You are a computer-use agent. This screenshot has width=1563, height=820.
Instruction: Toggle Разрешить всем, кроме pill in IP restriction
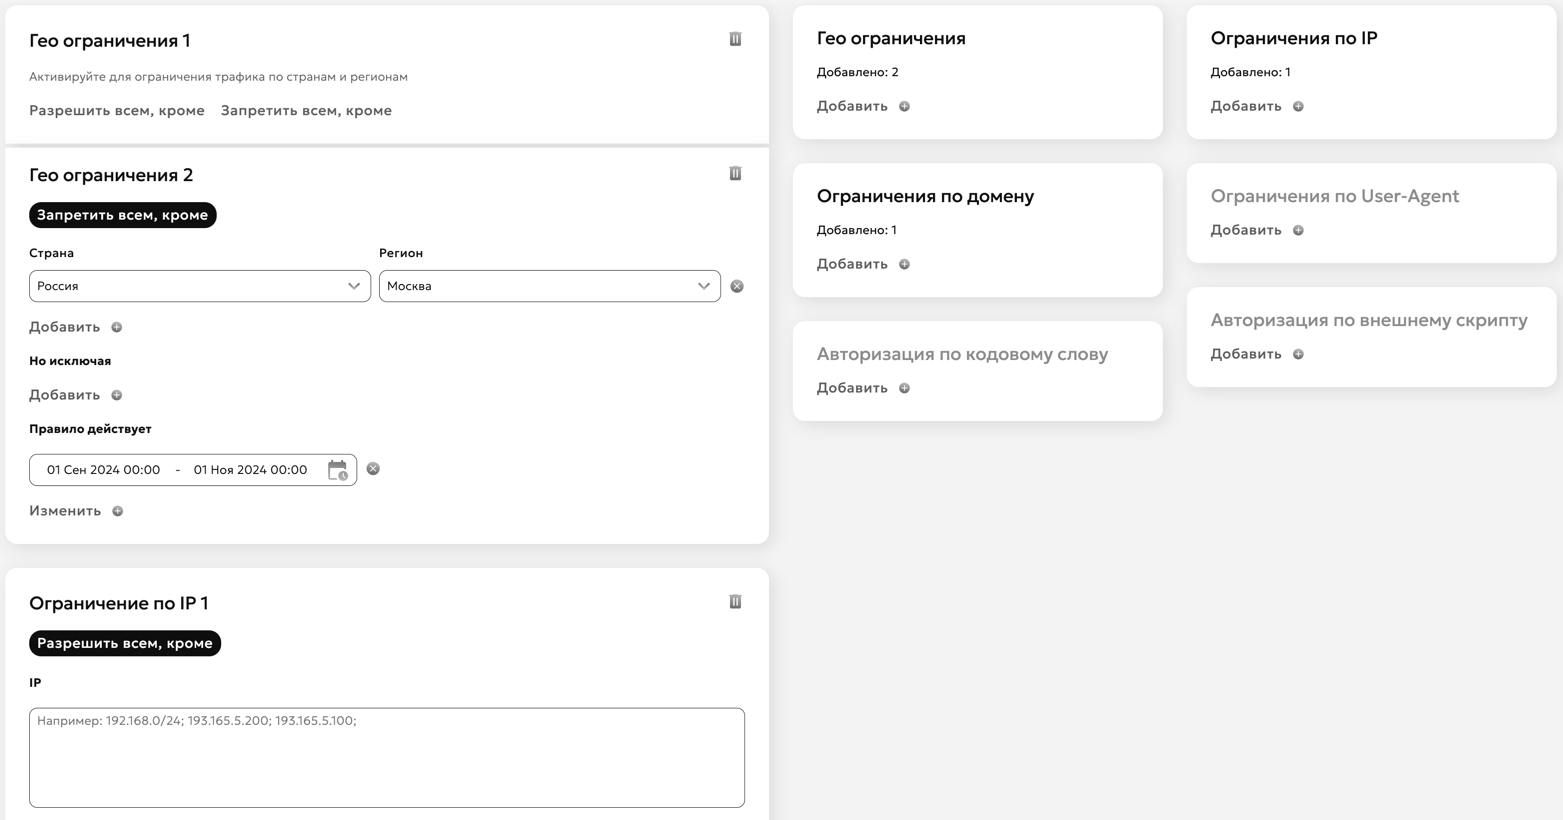(125, 643)
